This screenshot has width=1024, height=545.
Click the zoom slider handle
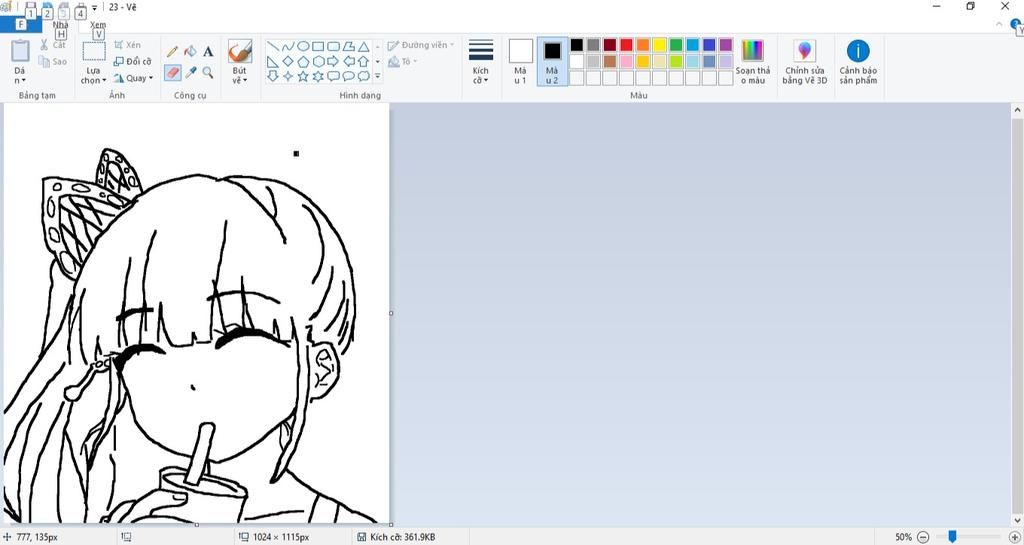952,537
